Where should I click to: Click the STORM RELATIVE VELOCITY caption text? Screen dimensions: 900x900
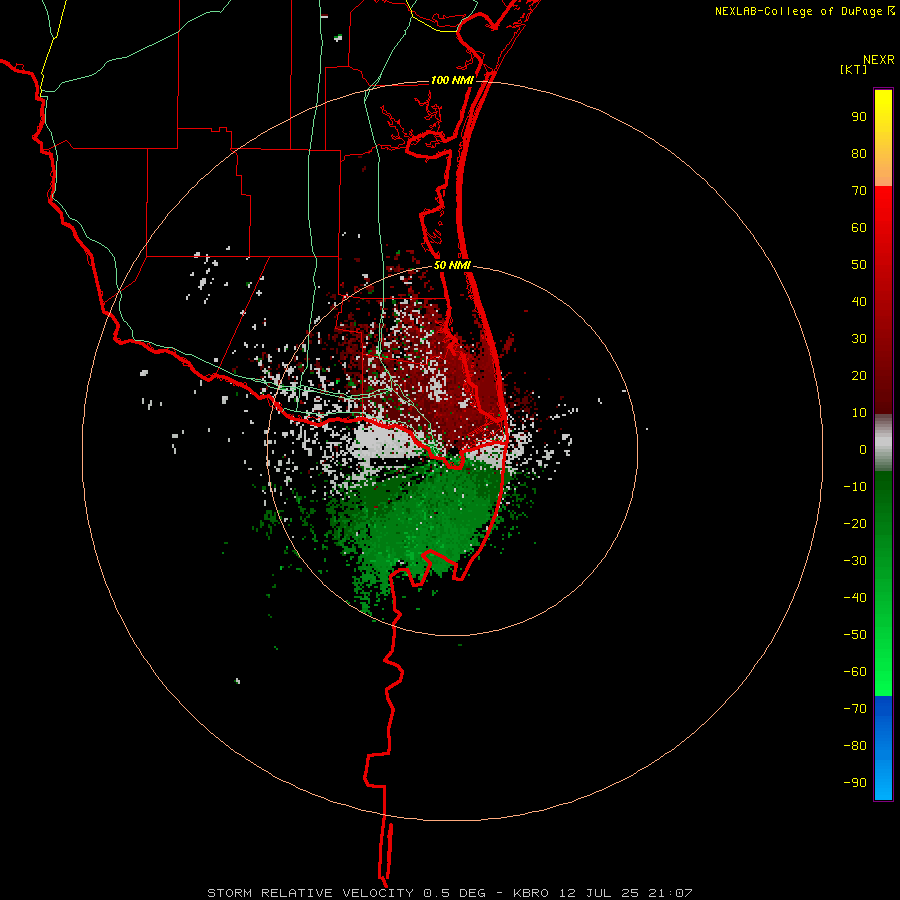310,893
